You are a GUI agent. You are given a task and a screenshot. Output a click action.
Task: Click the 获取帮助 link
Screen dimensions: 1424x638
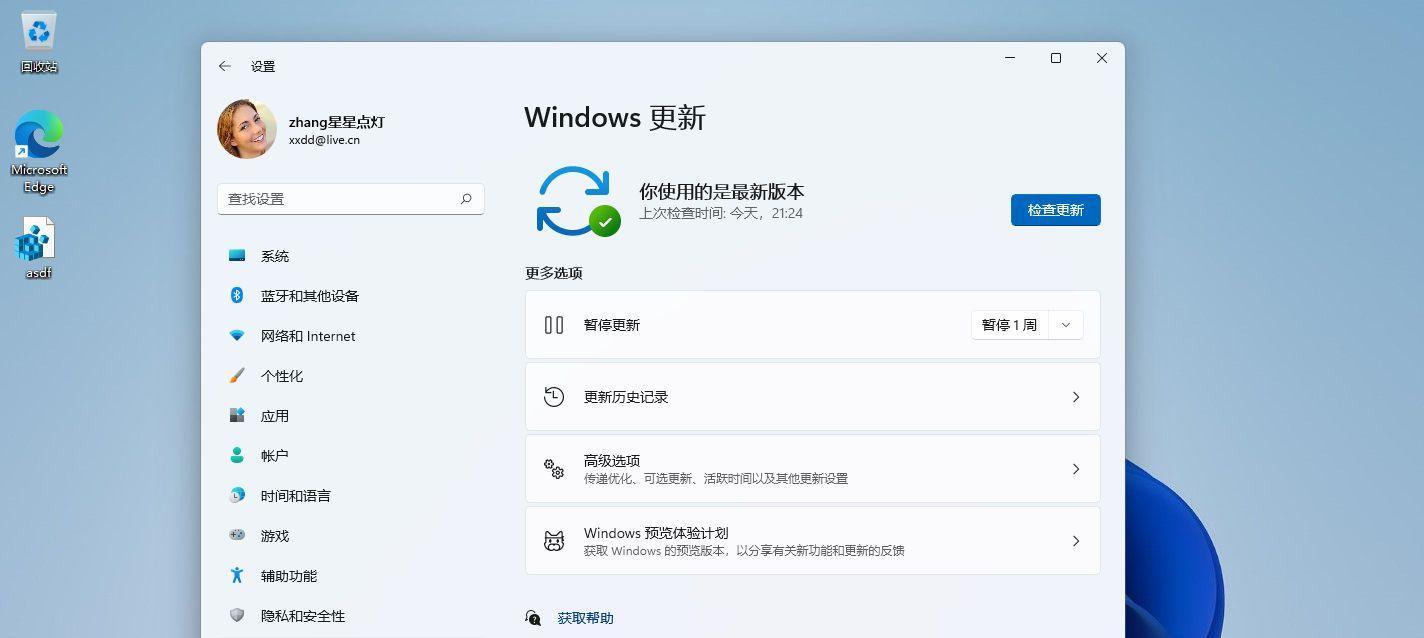pos(585,618)
